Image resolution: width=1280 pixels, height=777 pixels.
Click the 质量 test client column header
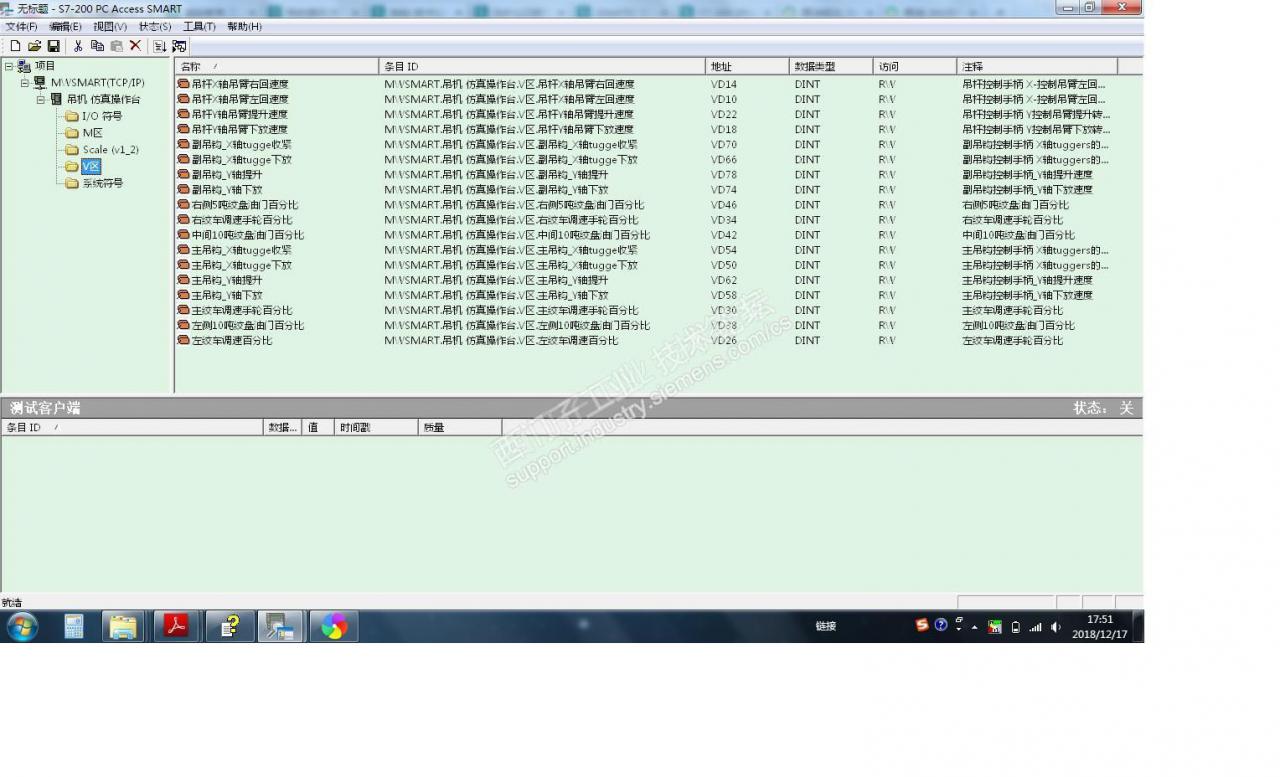click(460, 427)
